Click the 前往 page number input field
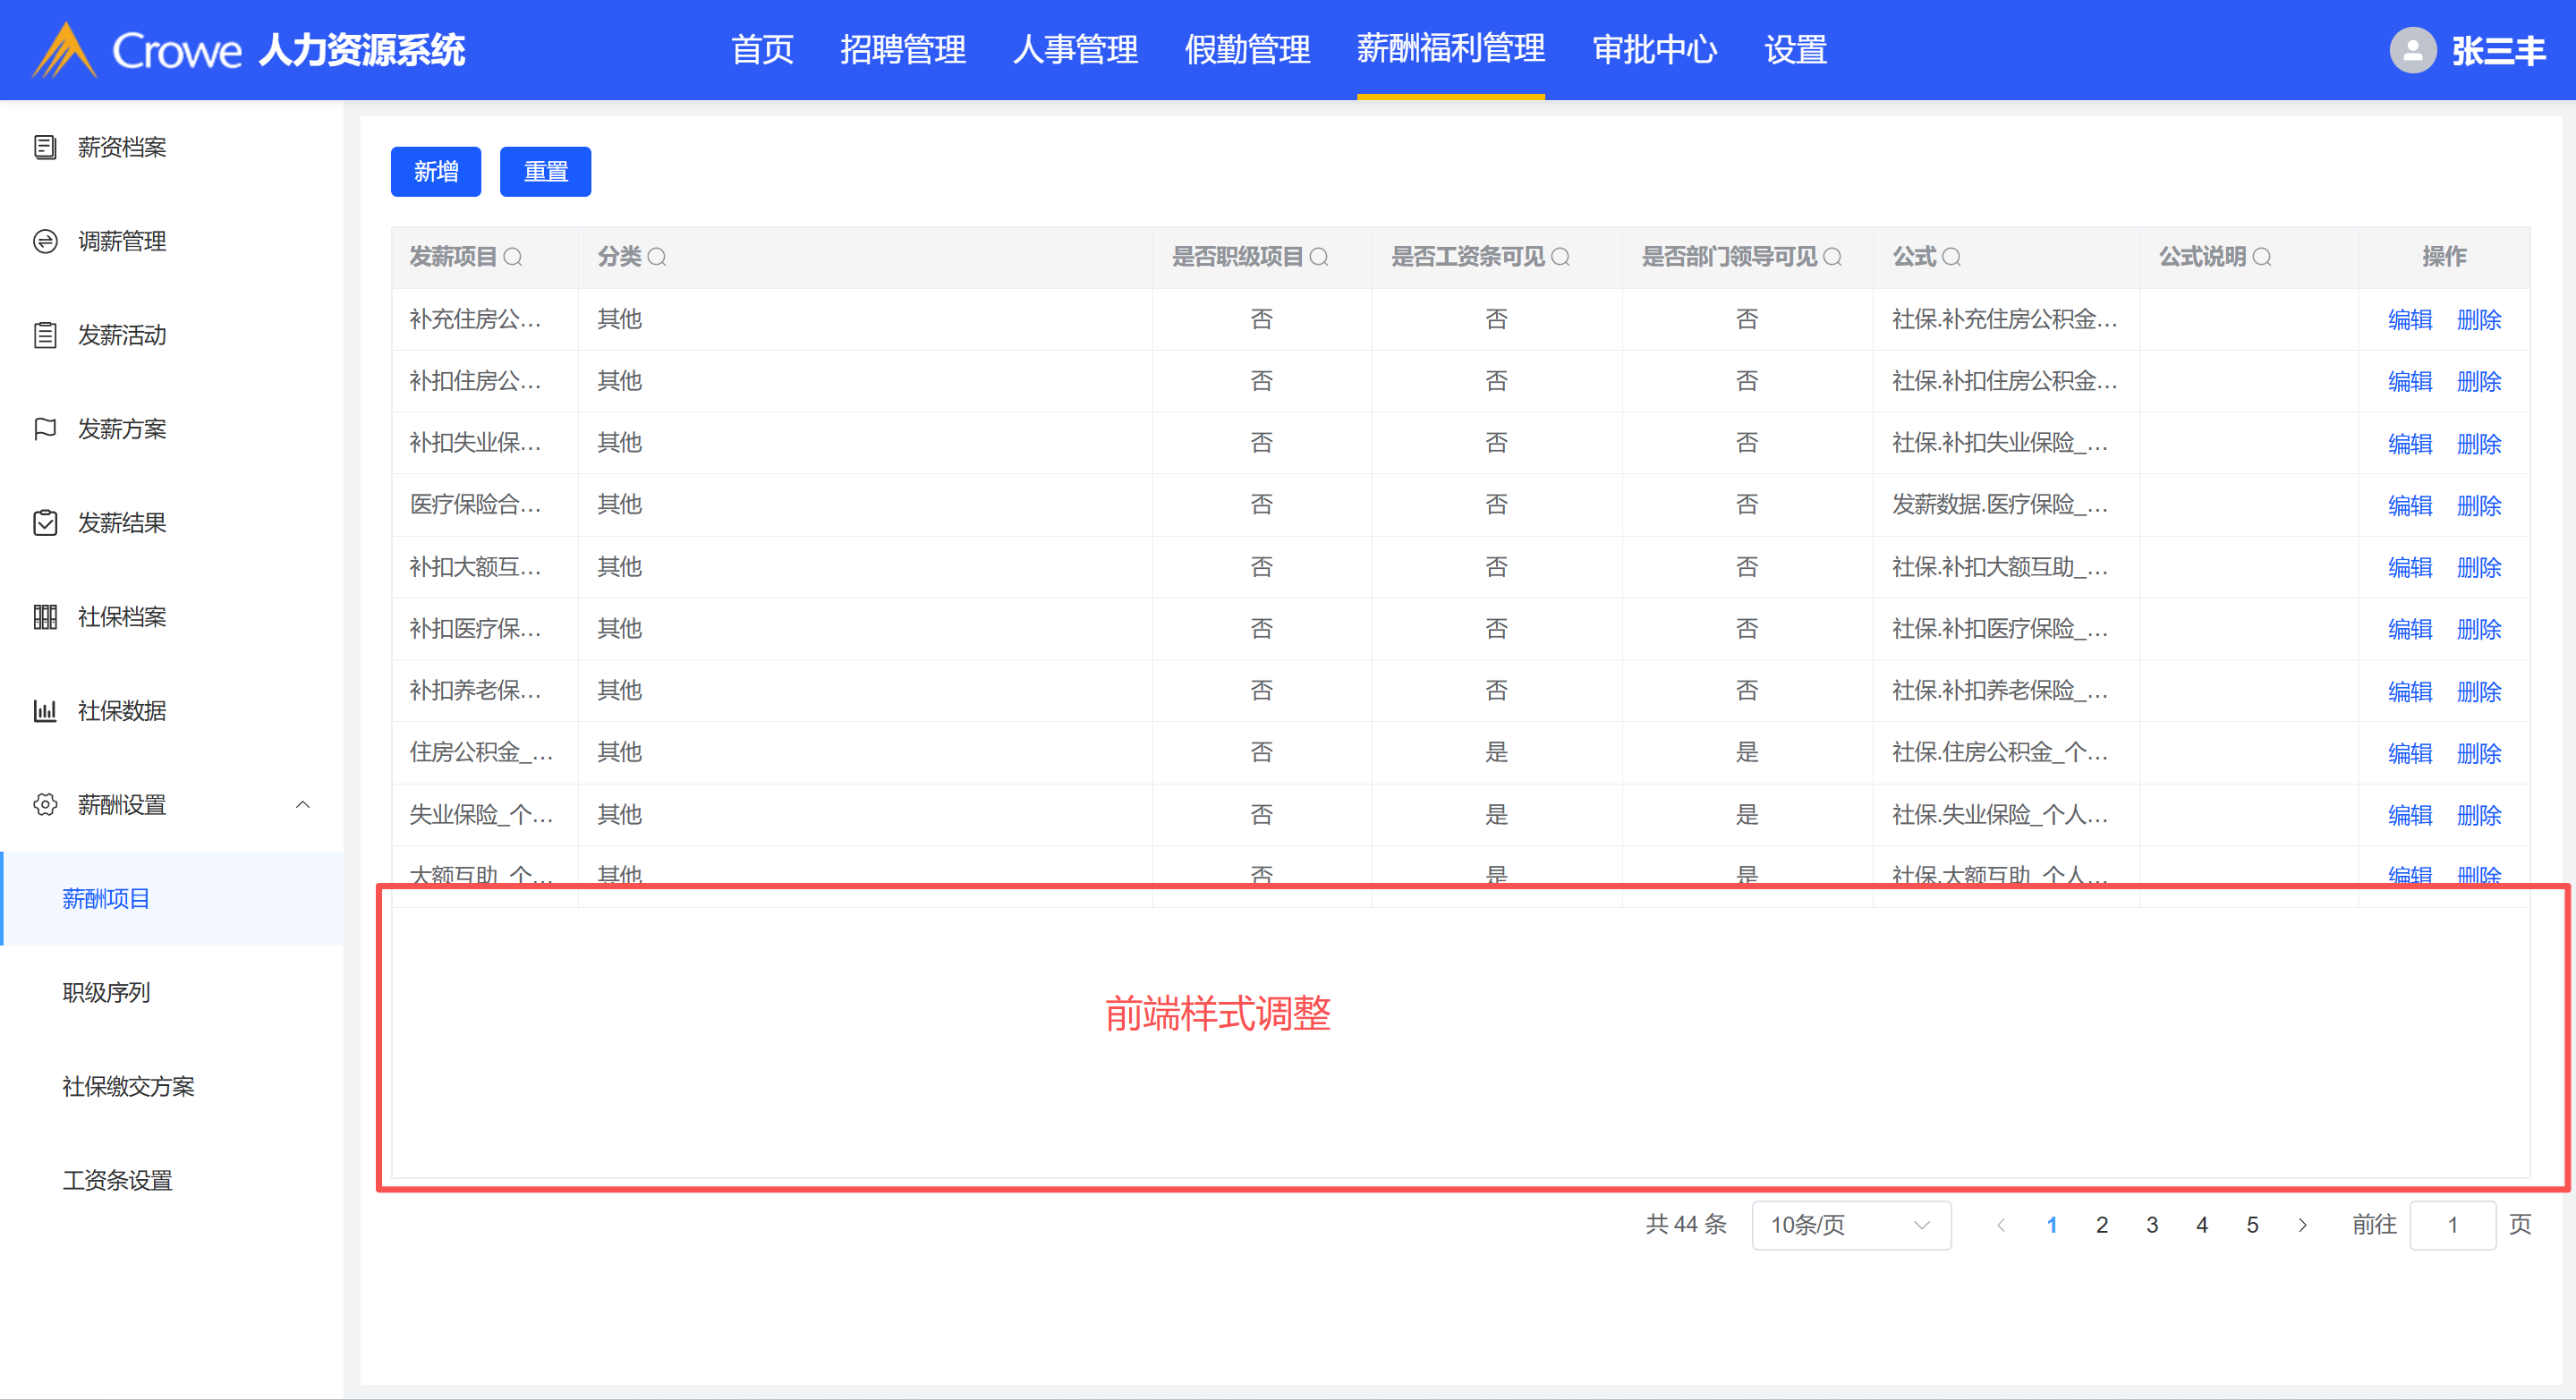Screen dimensions: 2576x1400 click(x=2452, y=1225)
